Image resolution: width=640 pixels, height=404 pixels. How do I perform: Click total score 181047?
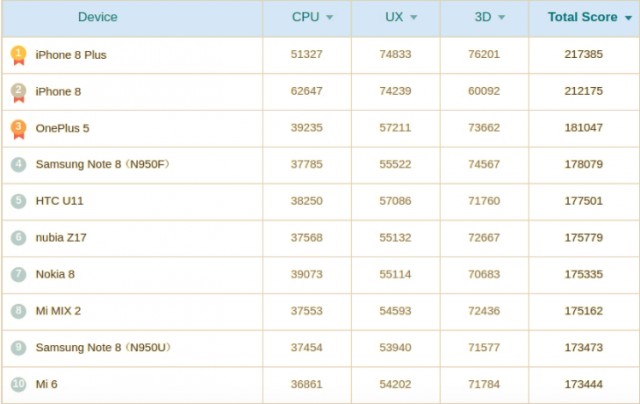point(584,128)
